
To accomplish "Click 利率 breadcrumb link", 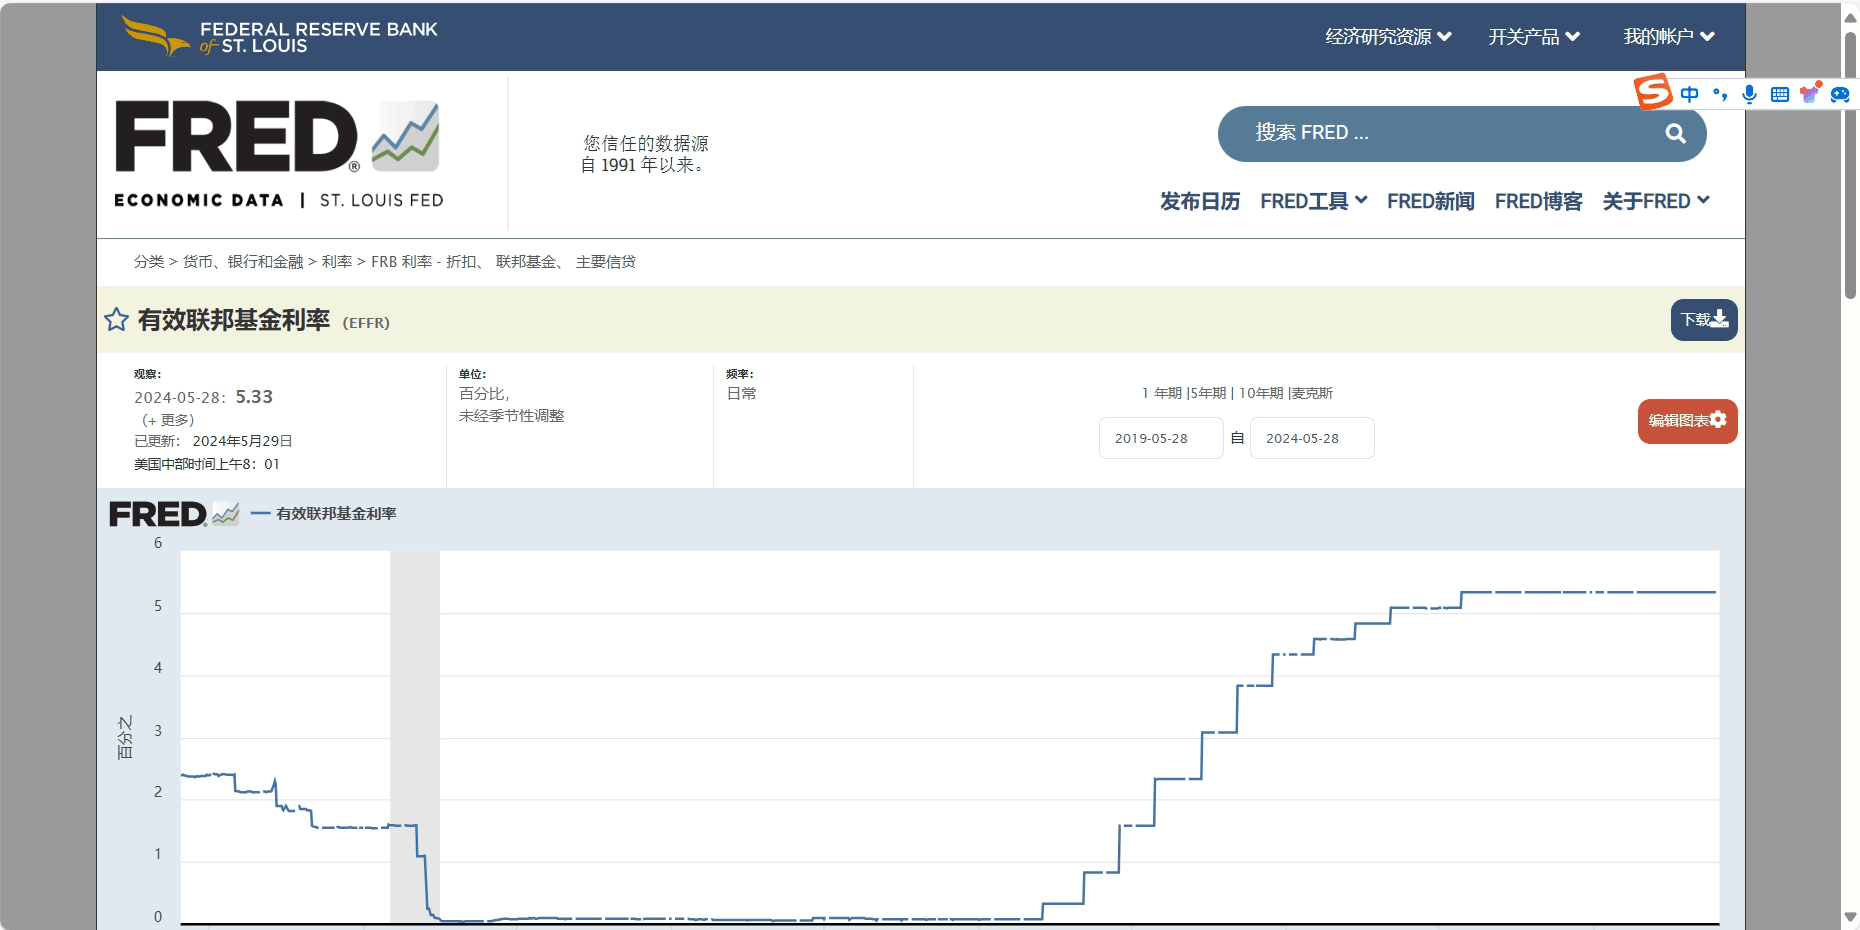I will point(337,262).
